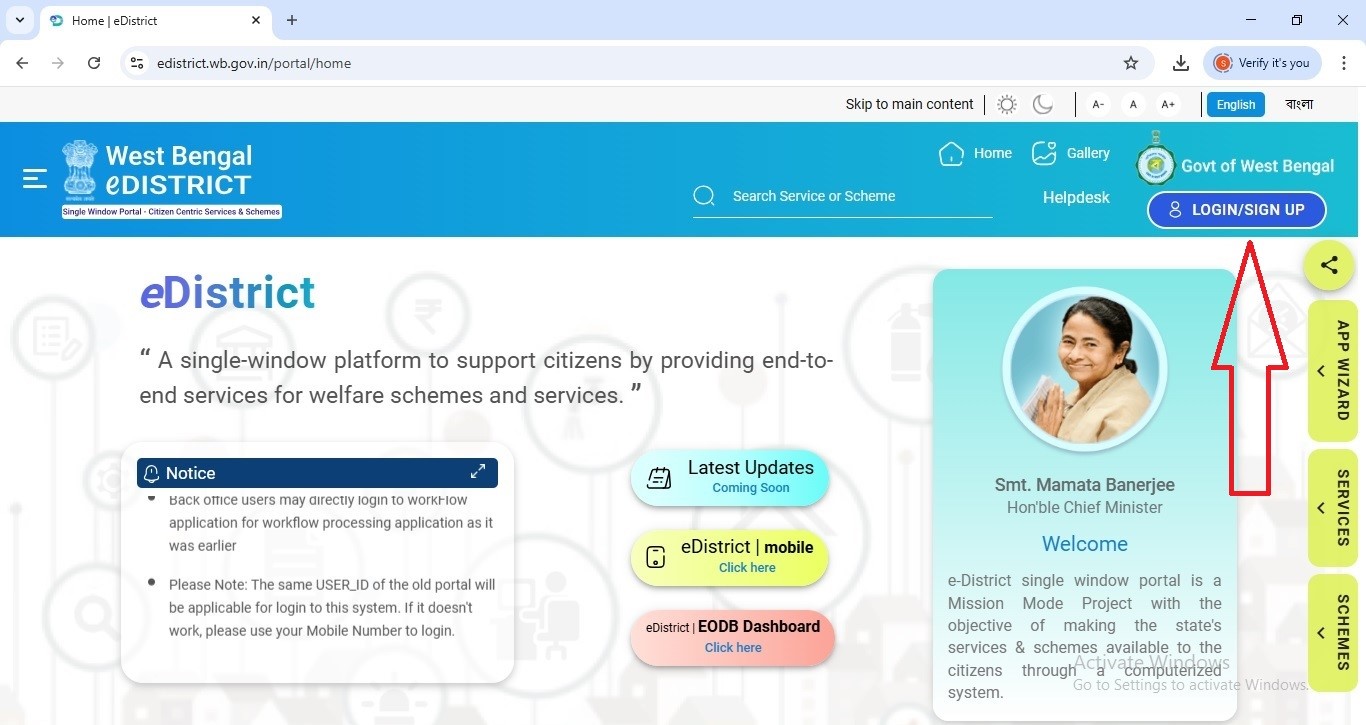Decrease font size with A- button
The height and width of the screenshot is (725, 1366).
(x=1098, y=104)
